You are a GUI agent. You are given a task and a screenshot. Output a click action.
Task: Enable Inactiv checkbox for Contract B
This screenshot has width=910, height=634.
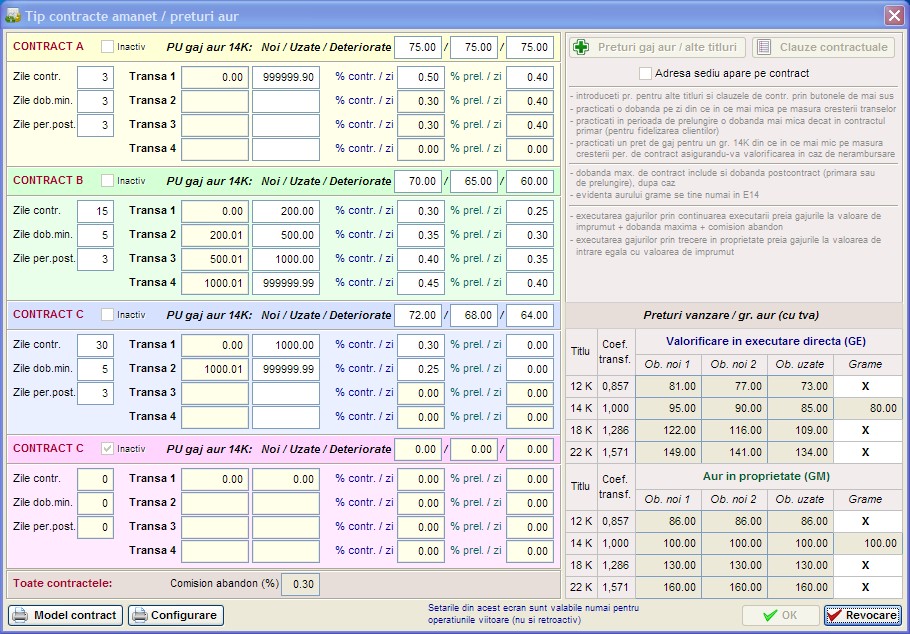107,181
